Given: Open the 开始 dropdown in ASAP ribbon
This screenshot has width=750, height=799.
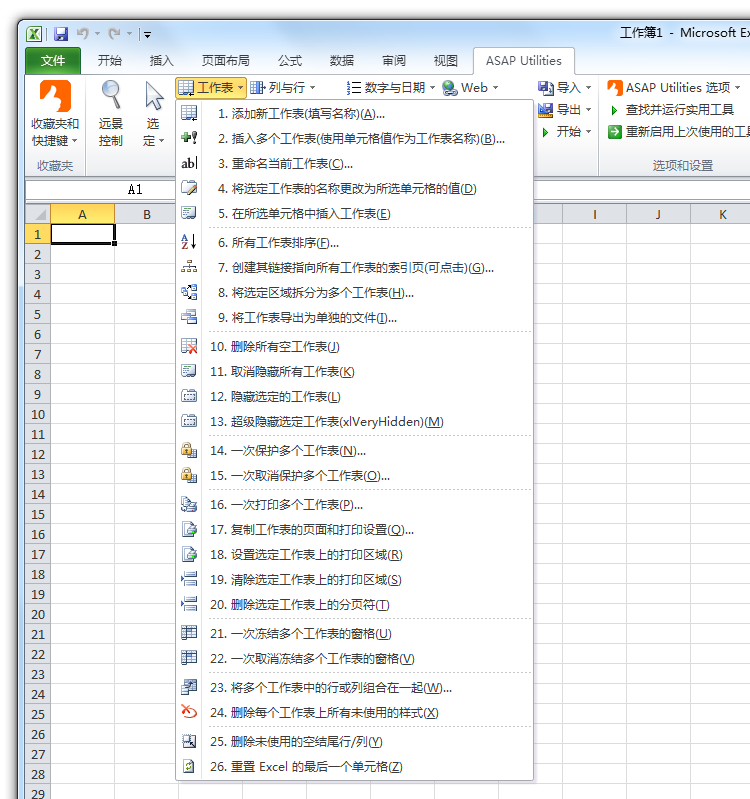Looking at the screenshot, I should [x=566, y=132].
